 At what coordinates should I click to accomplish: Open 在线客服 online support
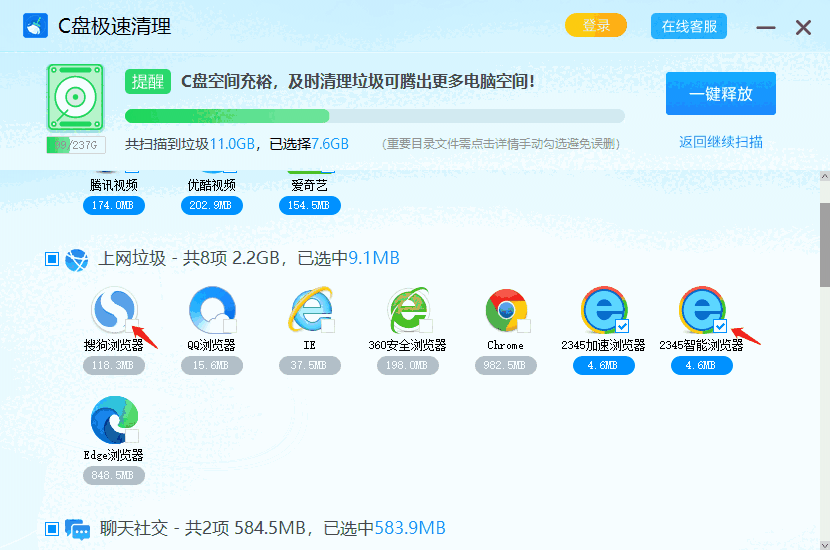[x=689, y=26]
